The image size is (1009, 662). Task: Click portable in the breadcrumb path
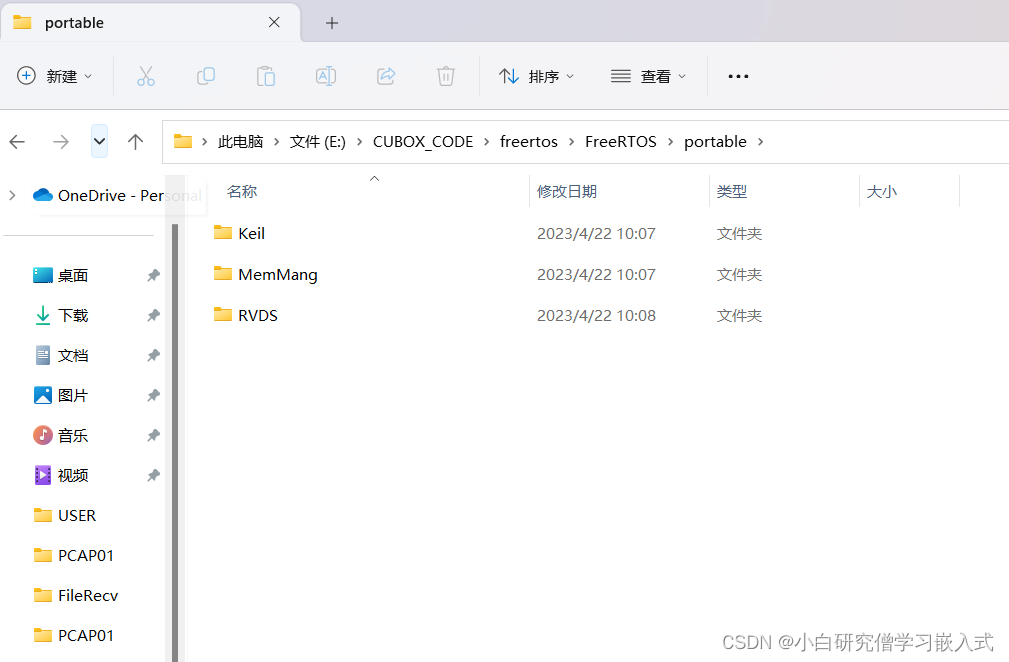point(715,142)
